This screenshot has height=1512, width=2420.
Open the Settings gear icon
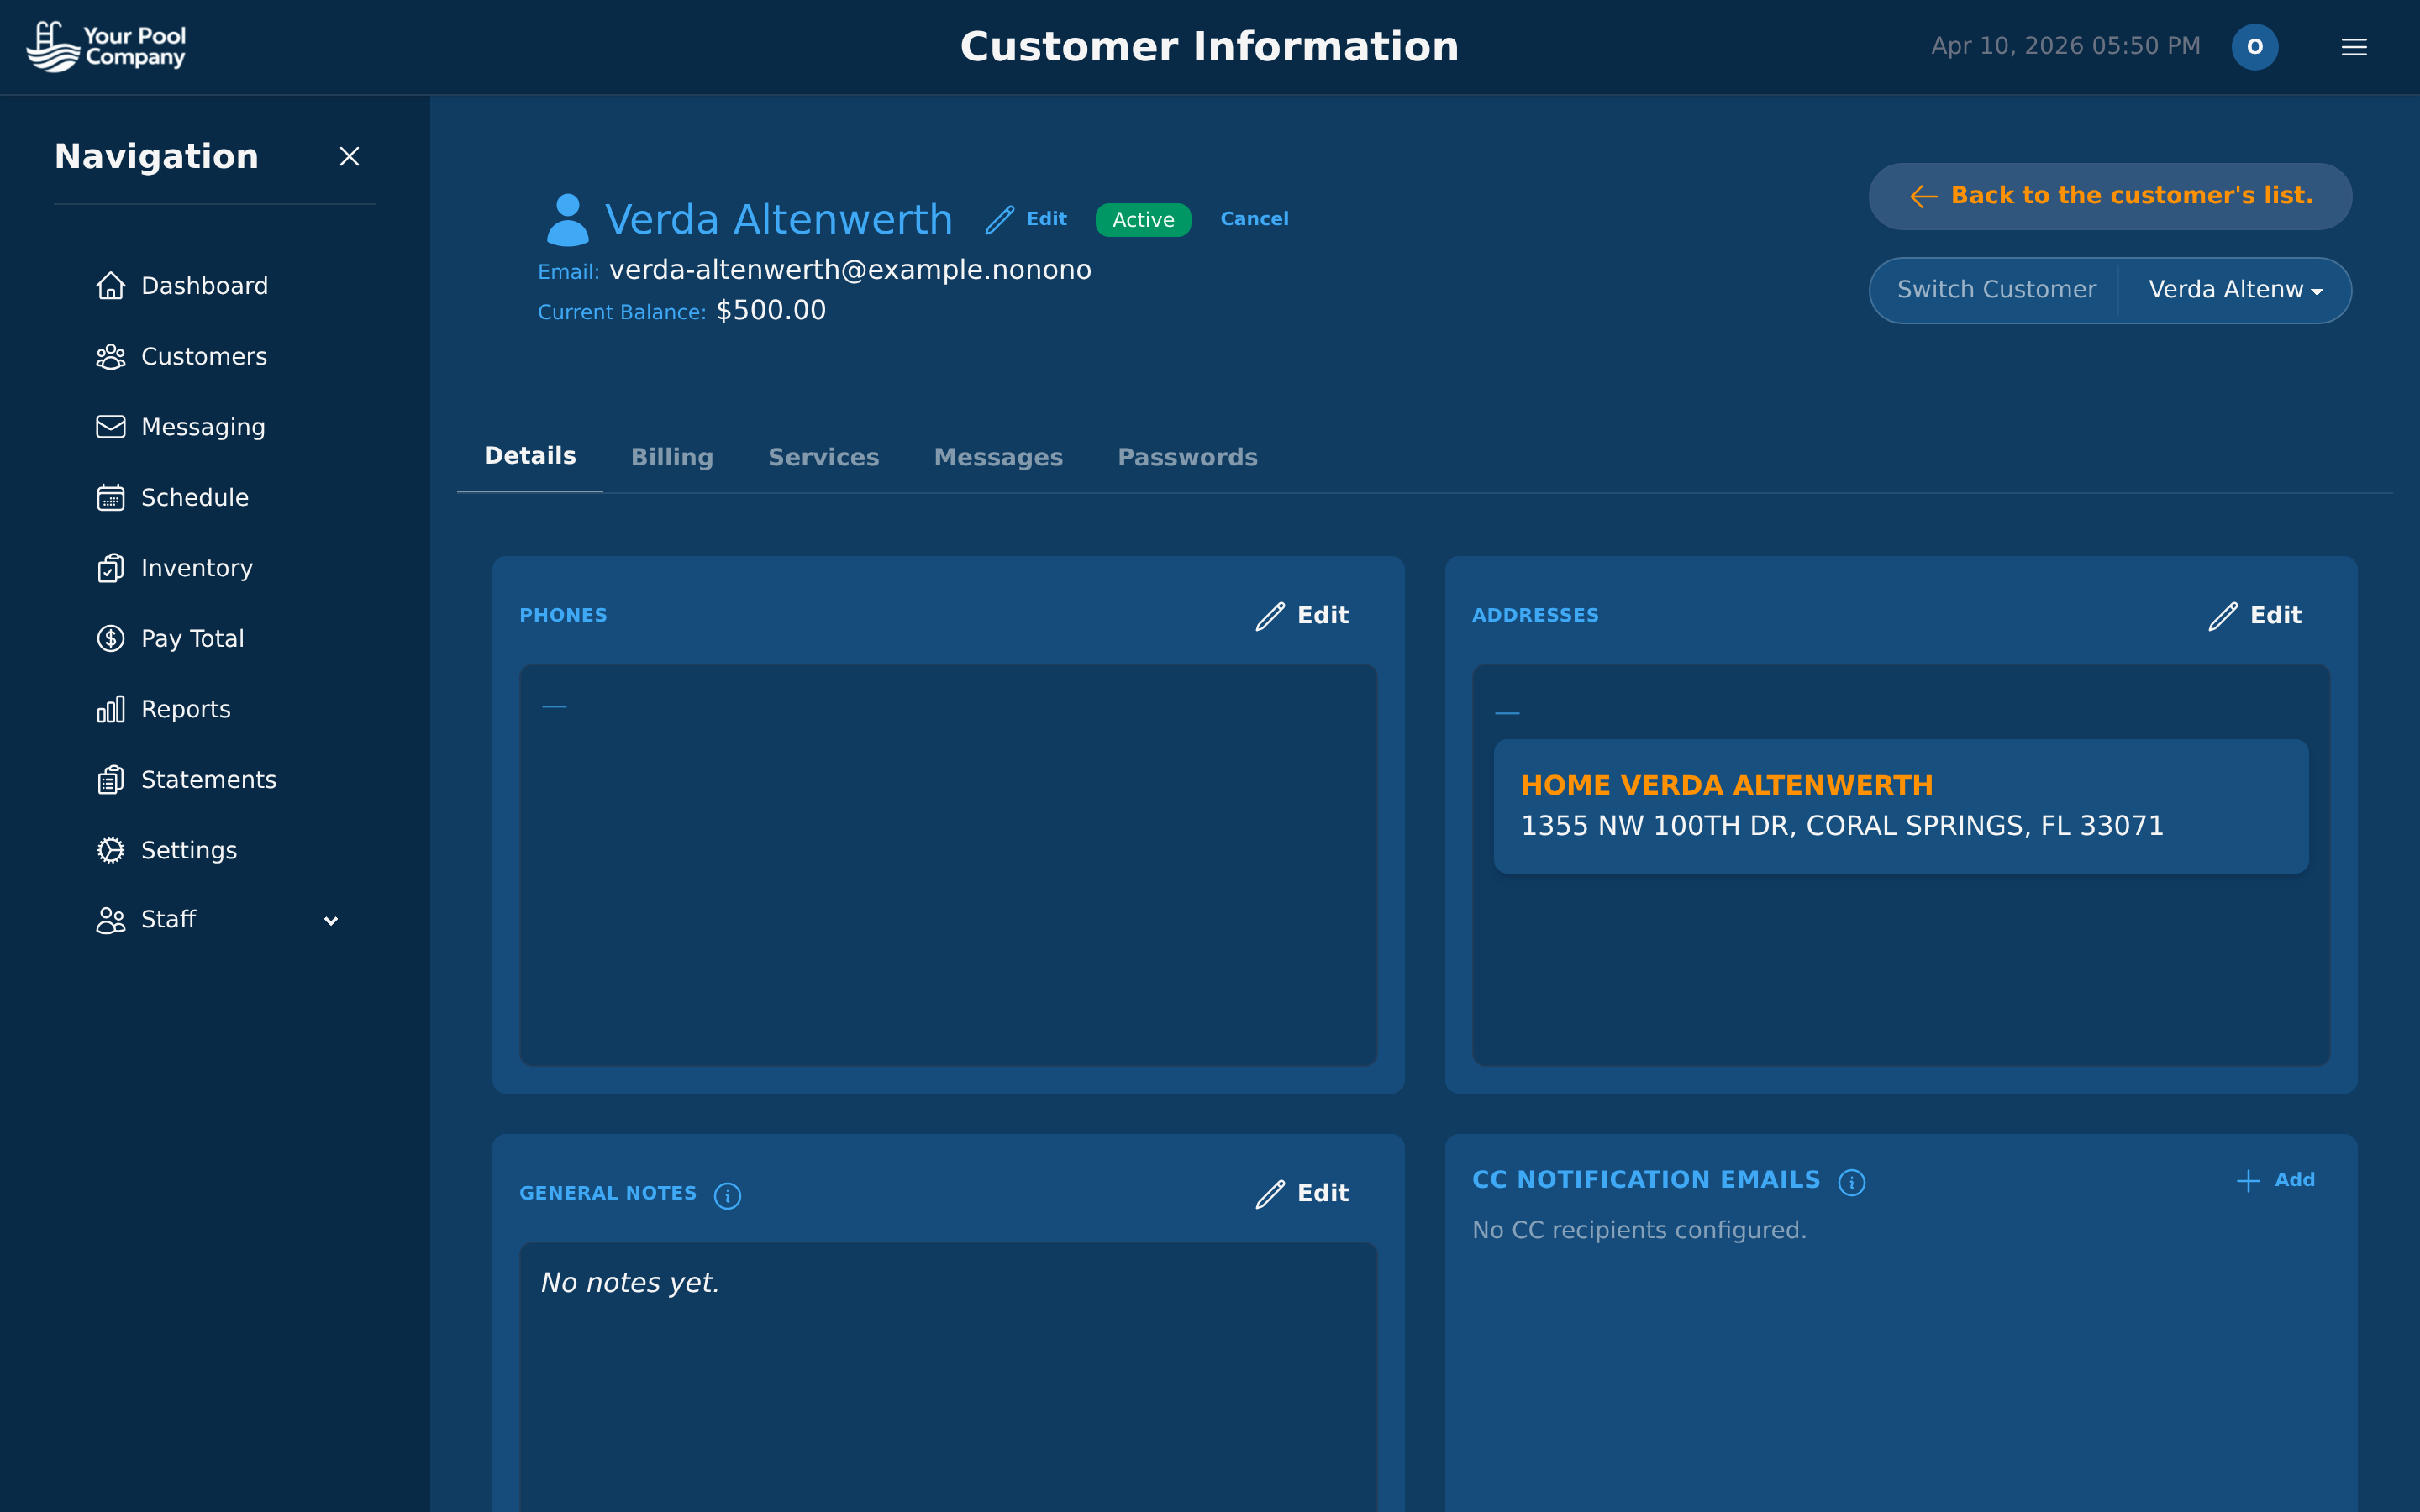coord(111,849)
